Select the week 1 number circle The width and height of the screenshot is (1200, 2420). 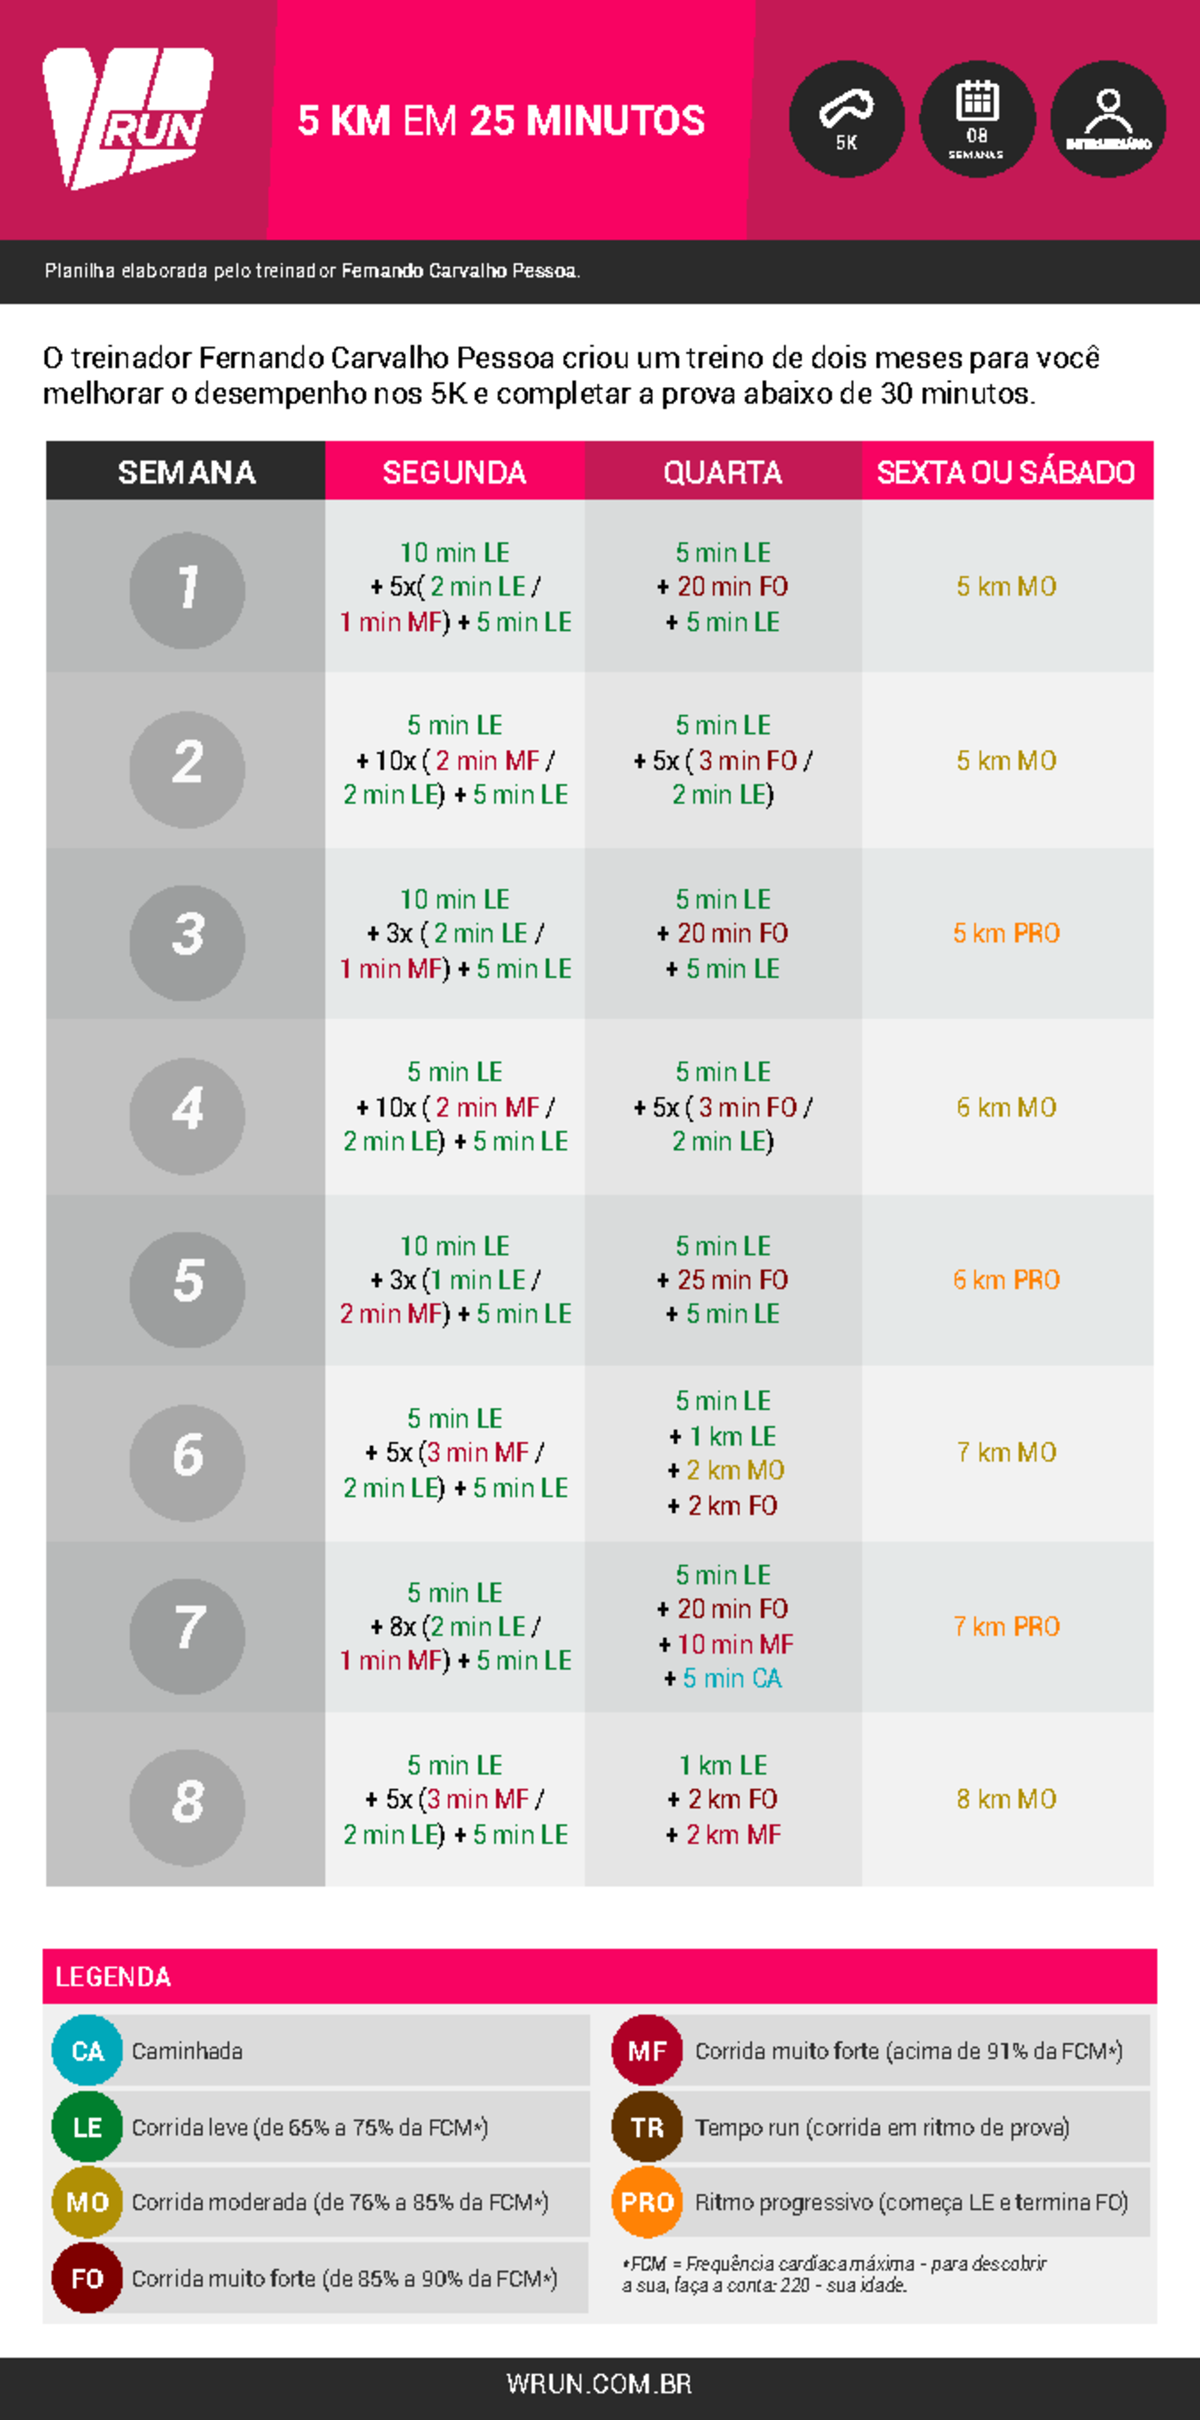click(187, 589)
